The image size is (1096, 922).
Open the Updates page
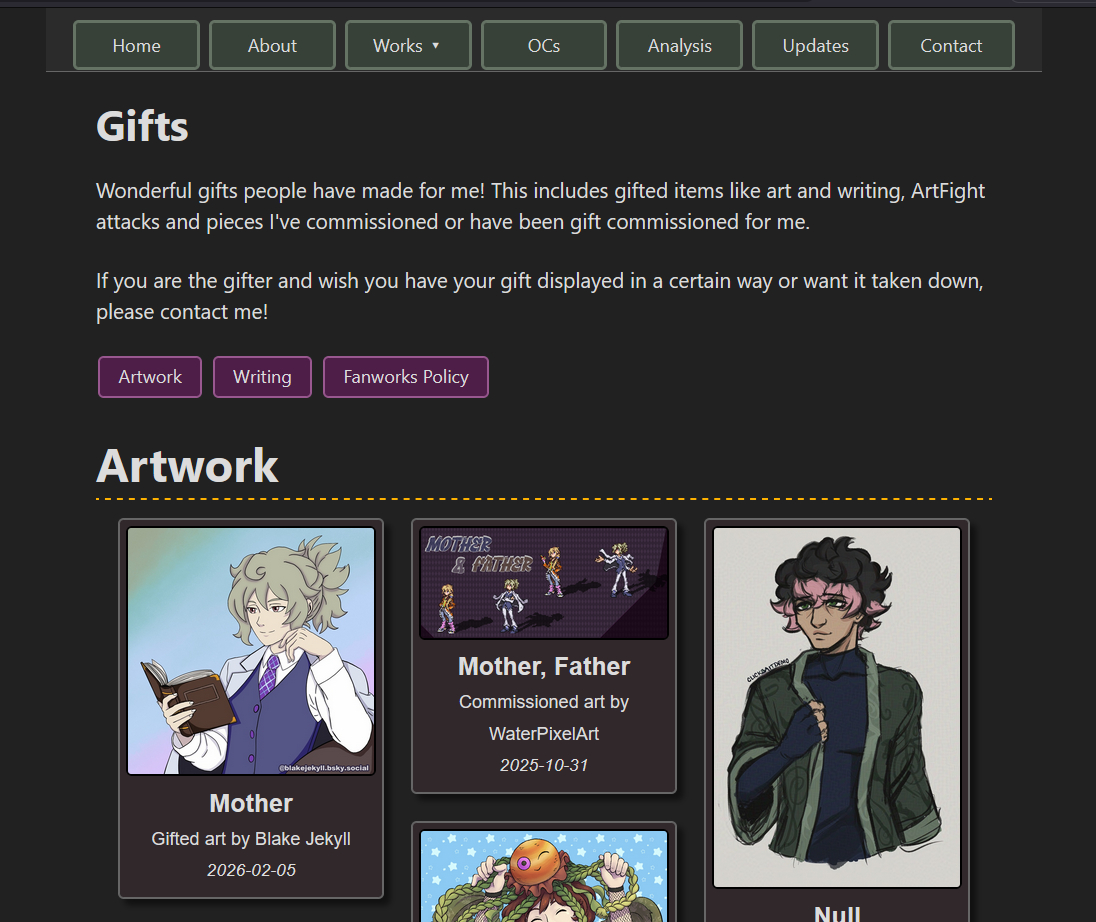pos(815,45)
